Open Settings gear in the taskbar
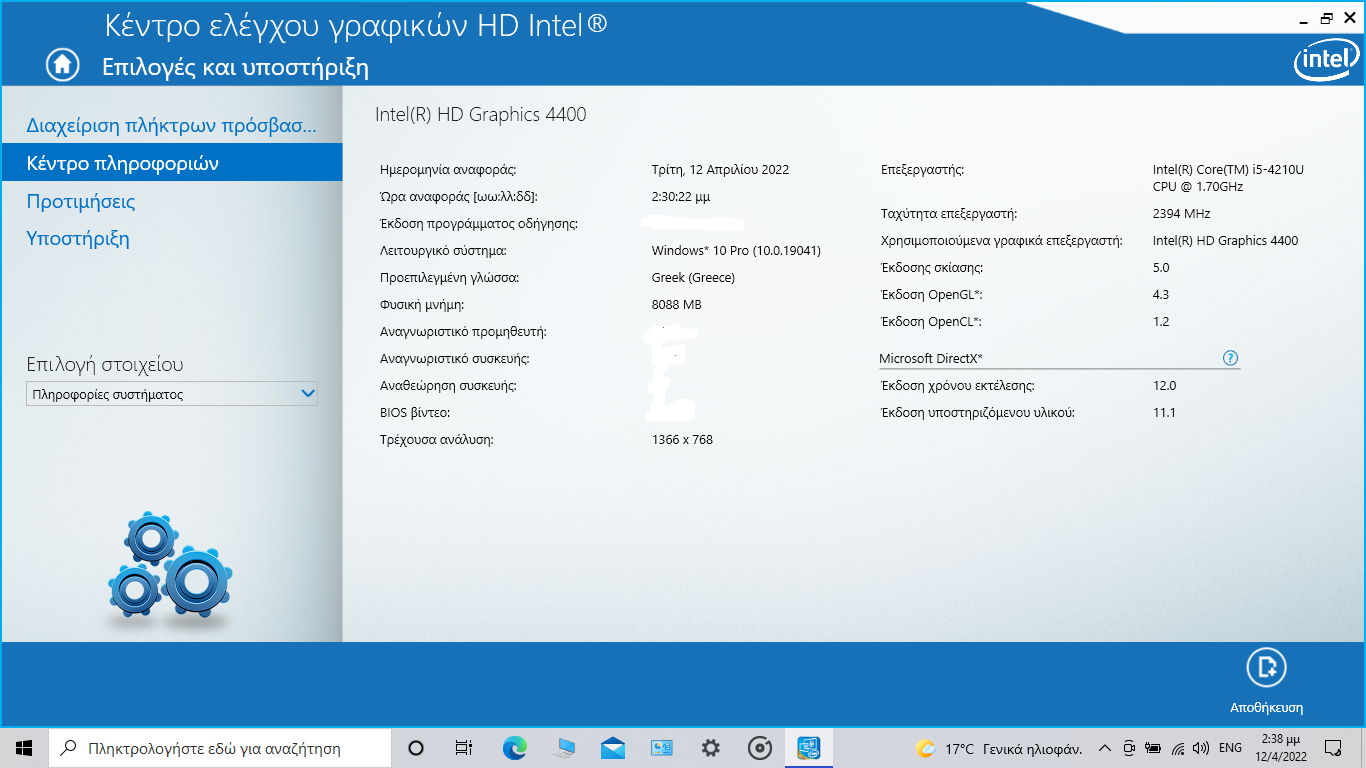Screen dimensions: 1366x768 711,748
